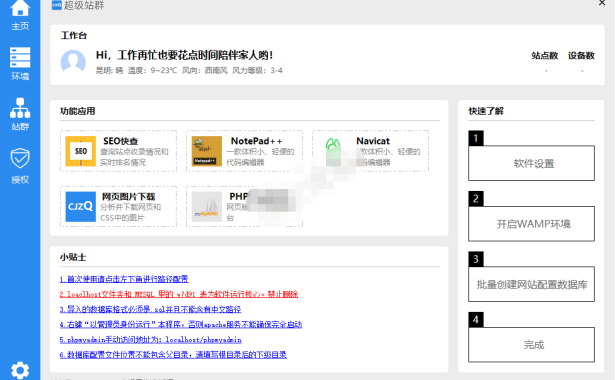Open tip 5 localhost/phpmyadmin link
This screenshot has width=616, height=380.
pos(150,340)
